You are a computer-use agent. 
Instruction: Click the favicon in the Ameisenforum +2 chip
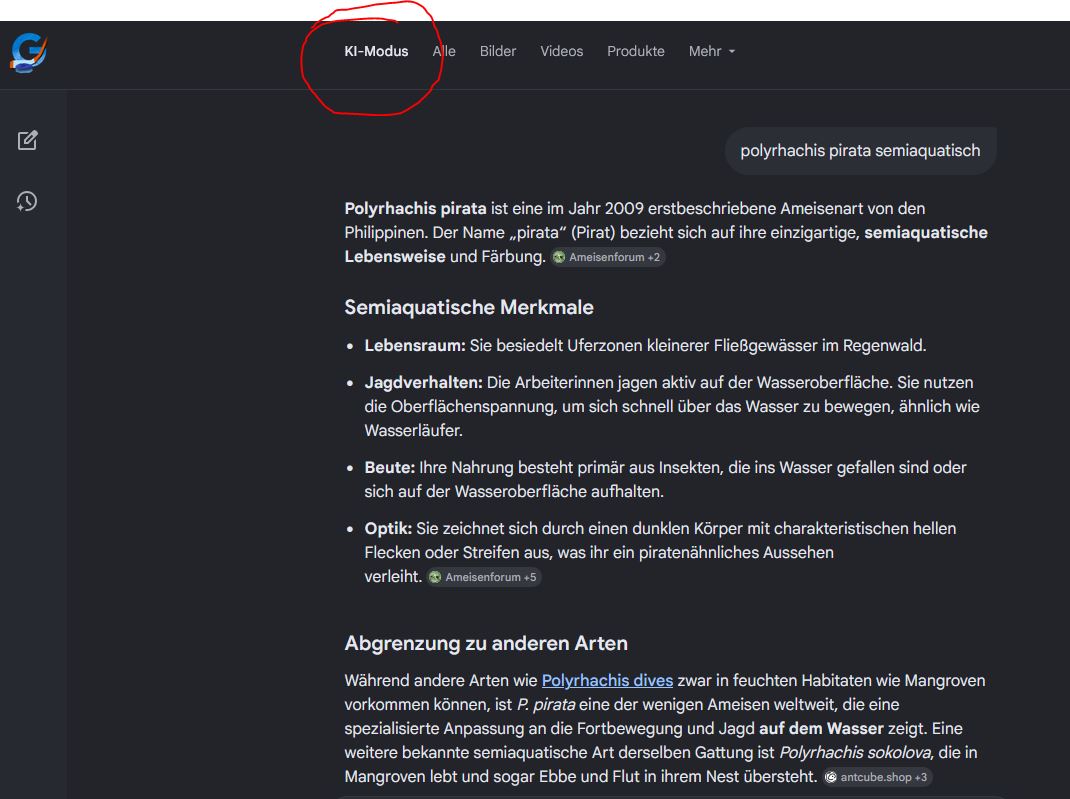(559, 257)
